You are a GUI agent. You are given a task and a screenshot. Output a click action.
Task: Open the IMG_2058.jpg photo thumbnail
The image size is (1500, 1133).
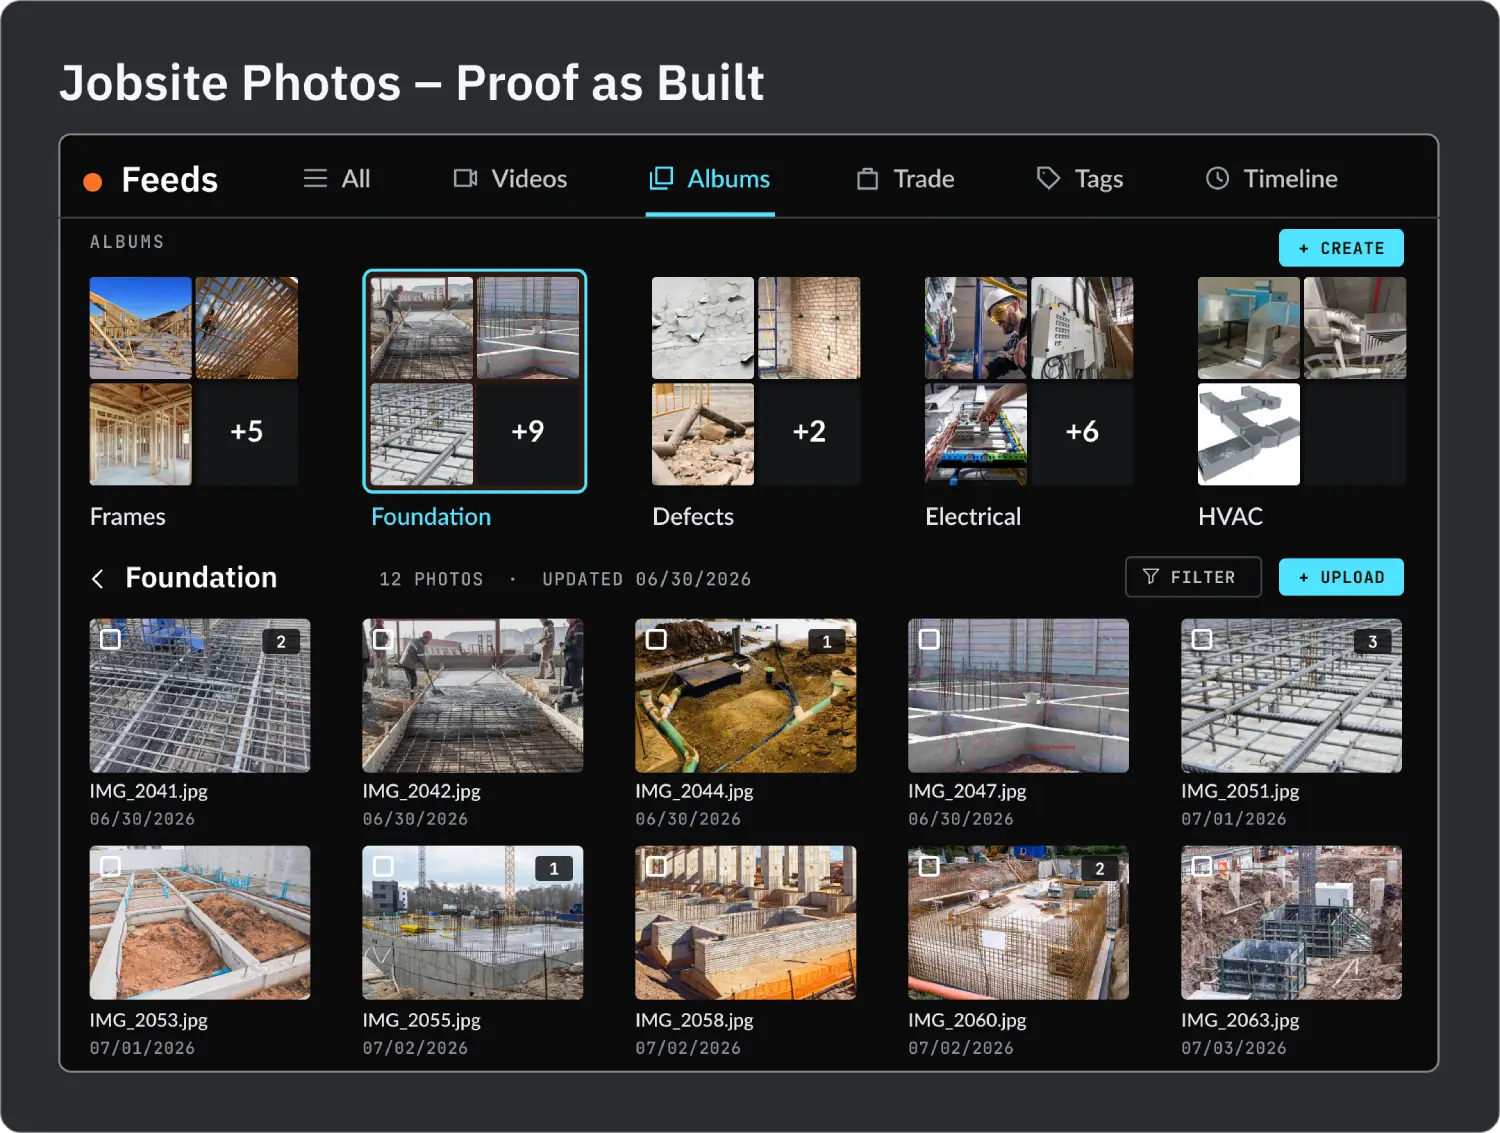746,923
